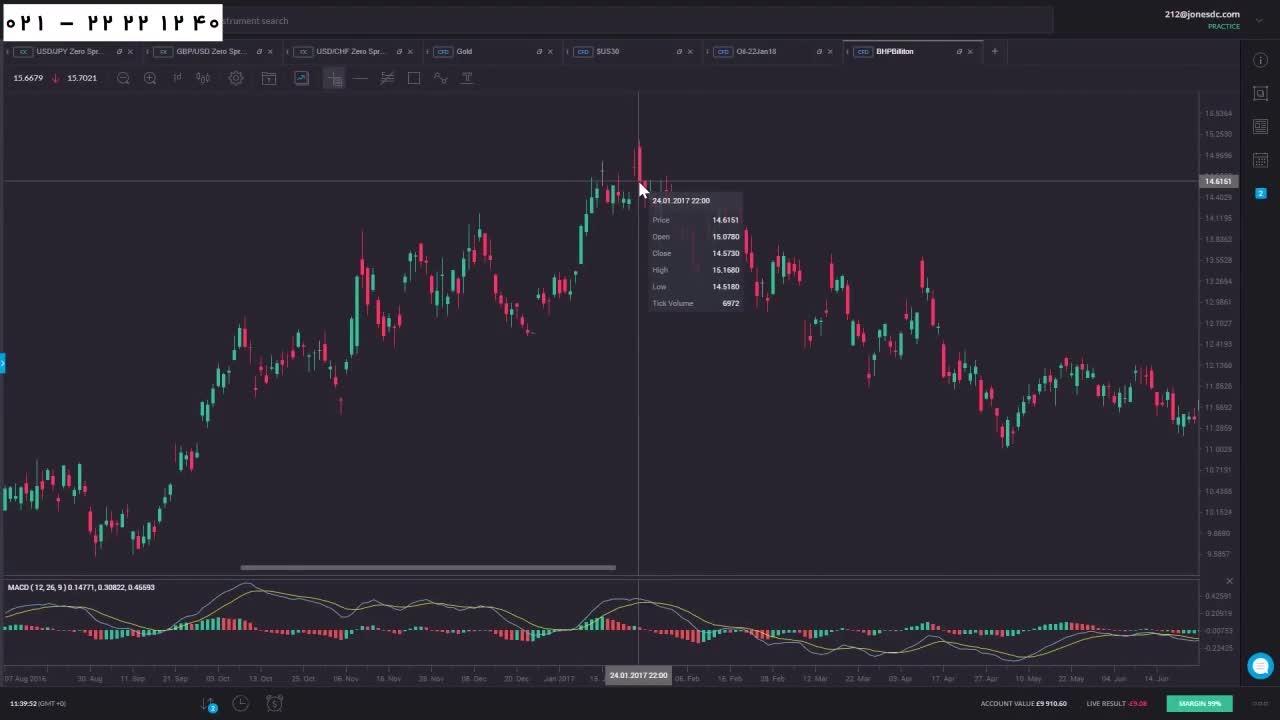The width and height of the screenshot is (1280, 720).
Task: Click the MARGIN 99% button
Action: pos(1199,703)
